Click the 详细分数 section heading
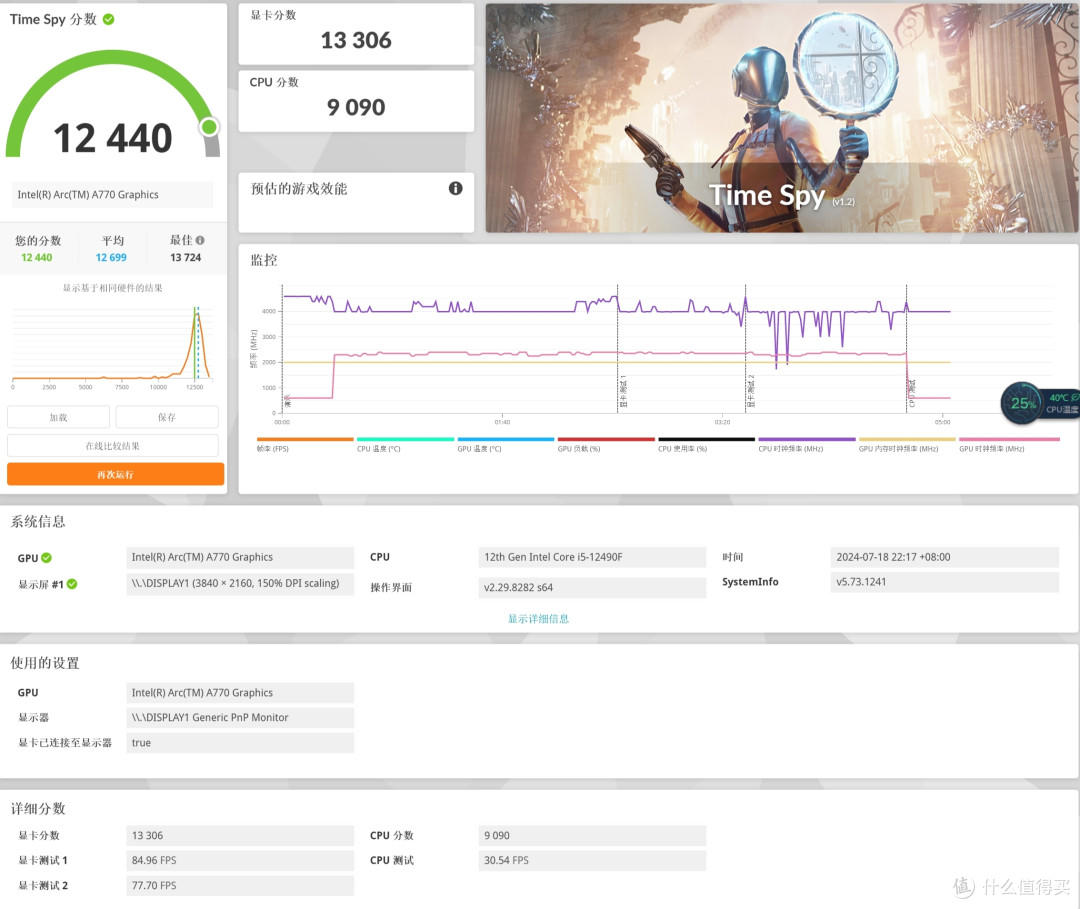The width and height of the screenshot is (1080, 909). [38, 808]
